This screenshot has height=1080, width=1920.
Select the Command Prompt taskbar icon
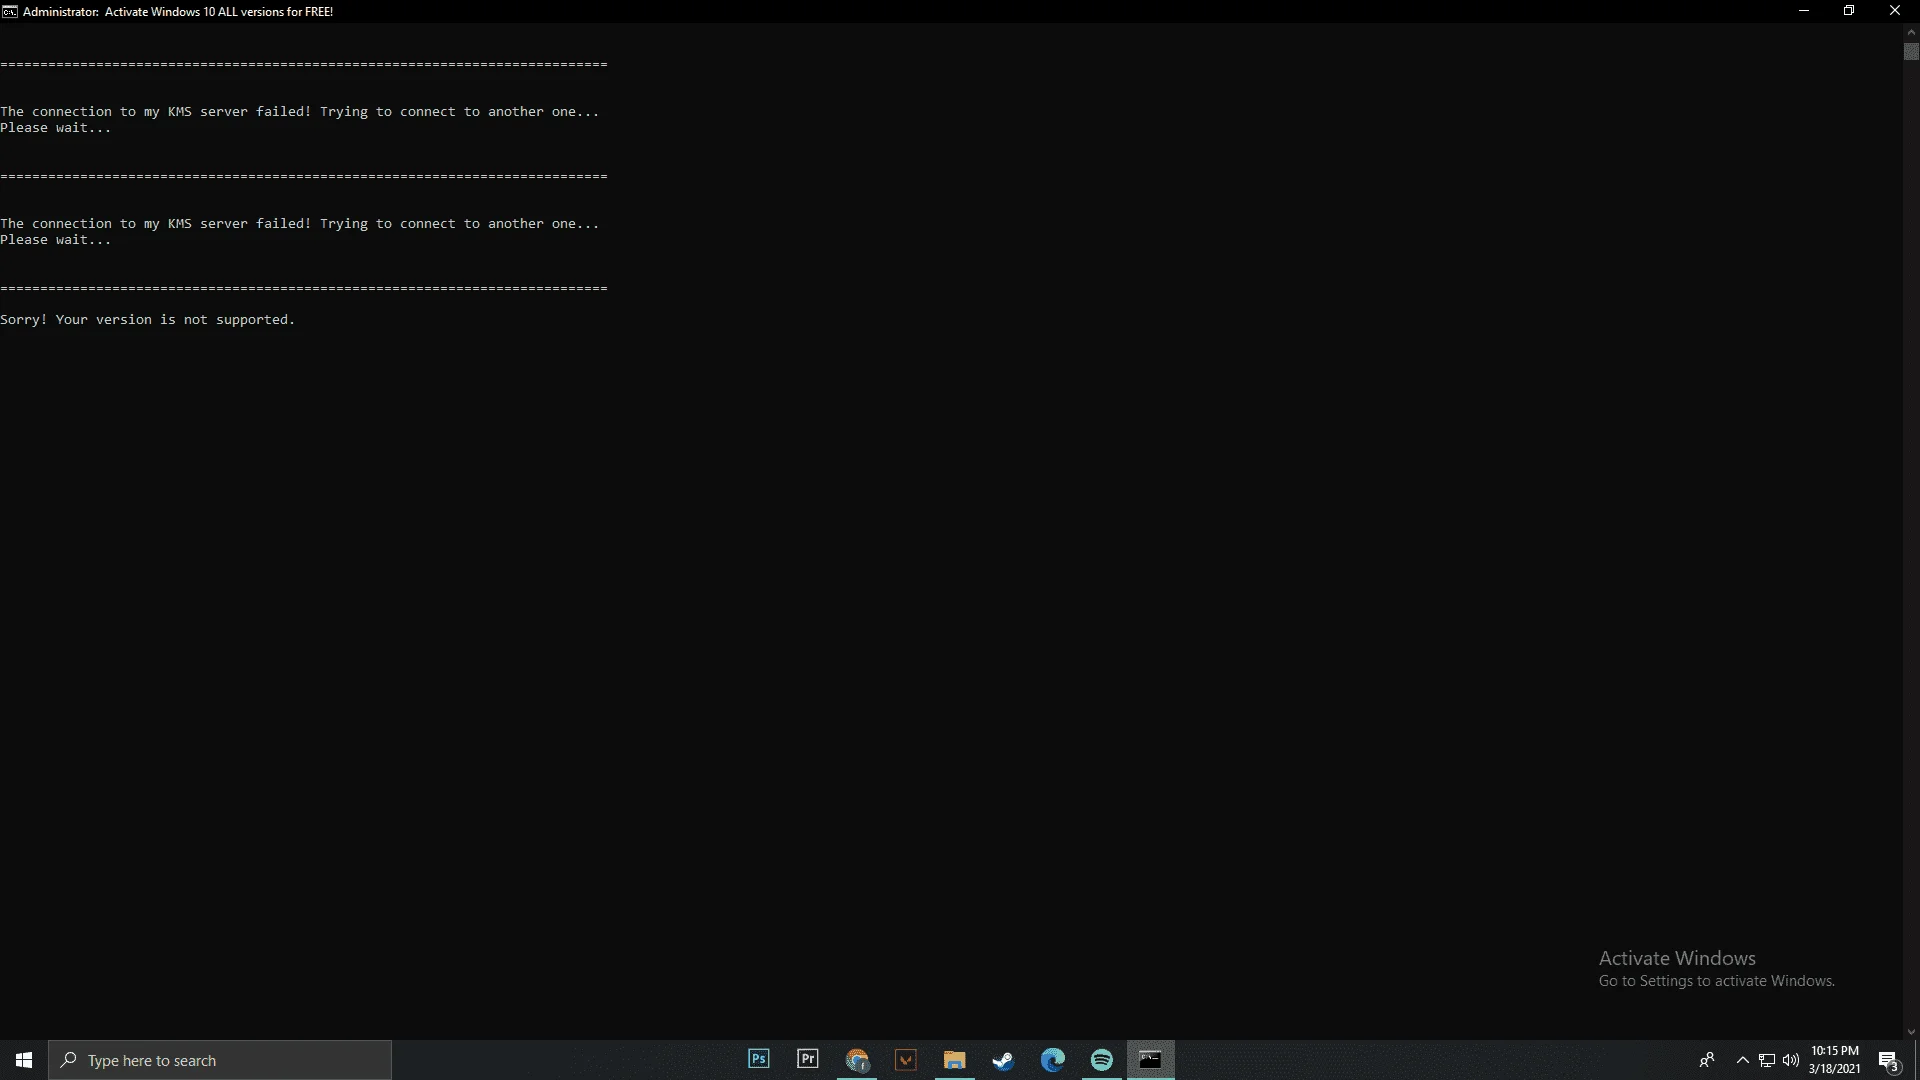(x=1150, y=1059)
